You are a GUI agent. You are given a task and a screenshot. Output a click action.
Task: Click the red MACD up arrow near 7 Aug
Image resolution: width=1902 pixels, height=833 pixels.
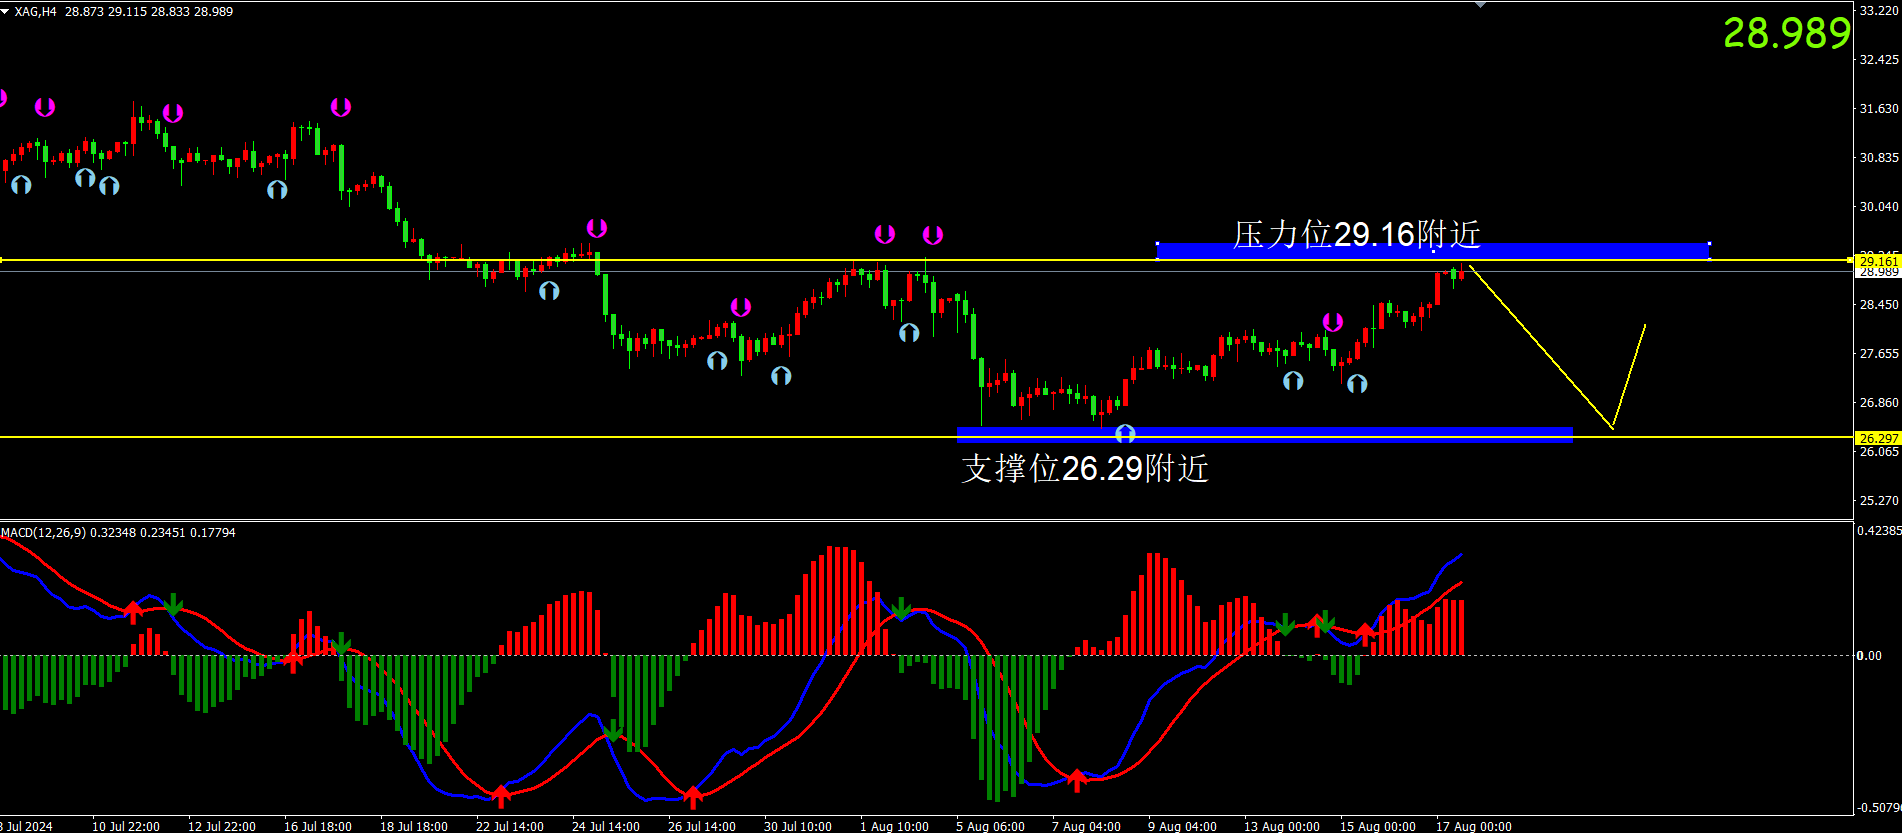(x=1077, y=779)
